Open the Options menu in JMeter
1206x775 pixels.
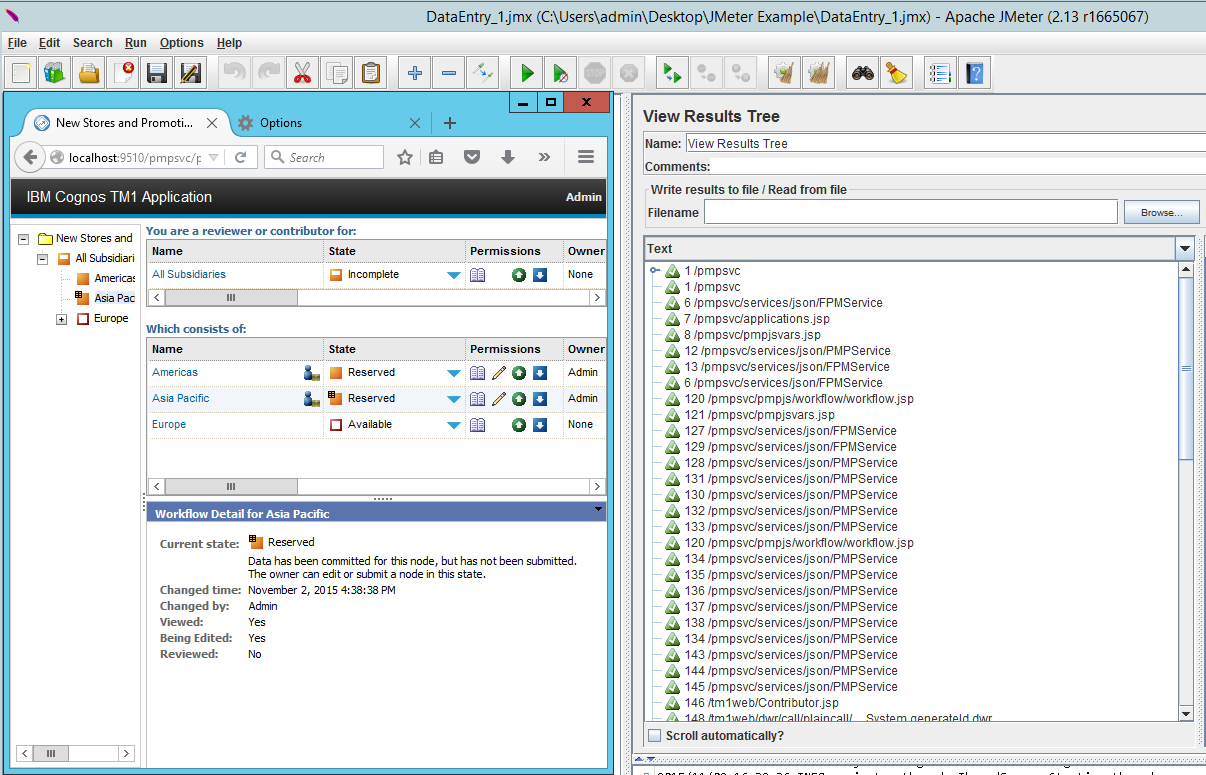[x=182, y=43]
